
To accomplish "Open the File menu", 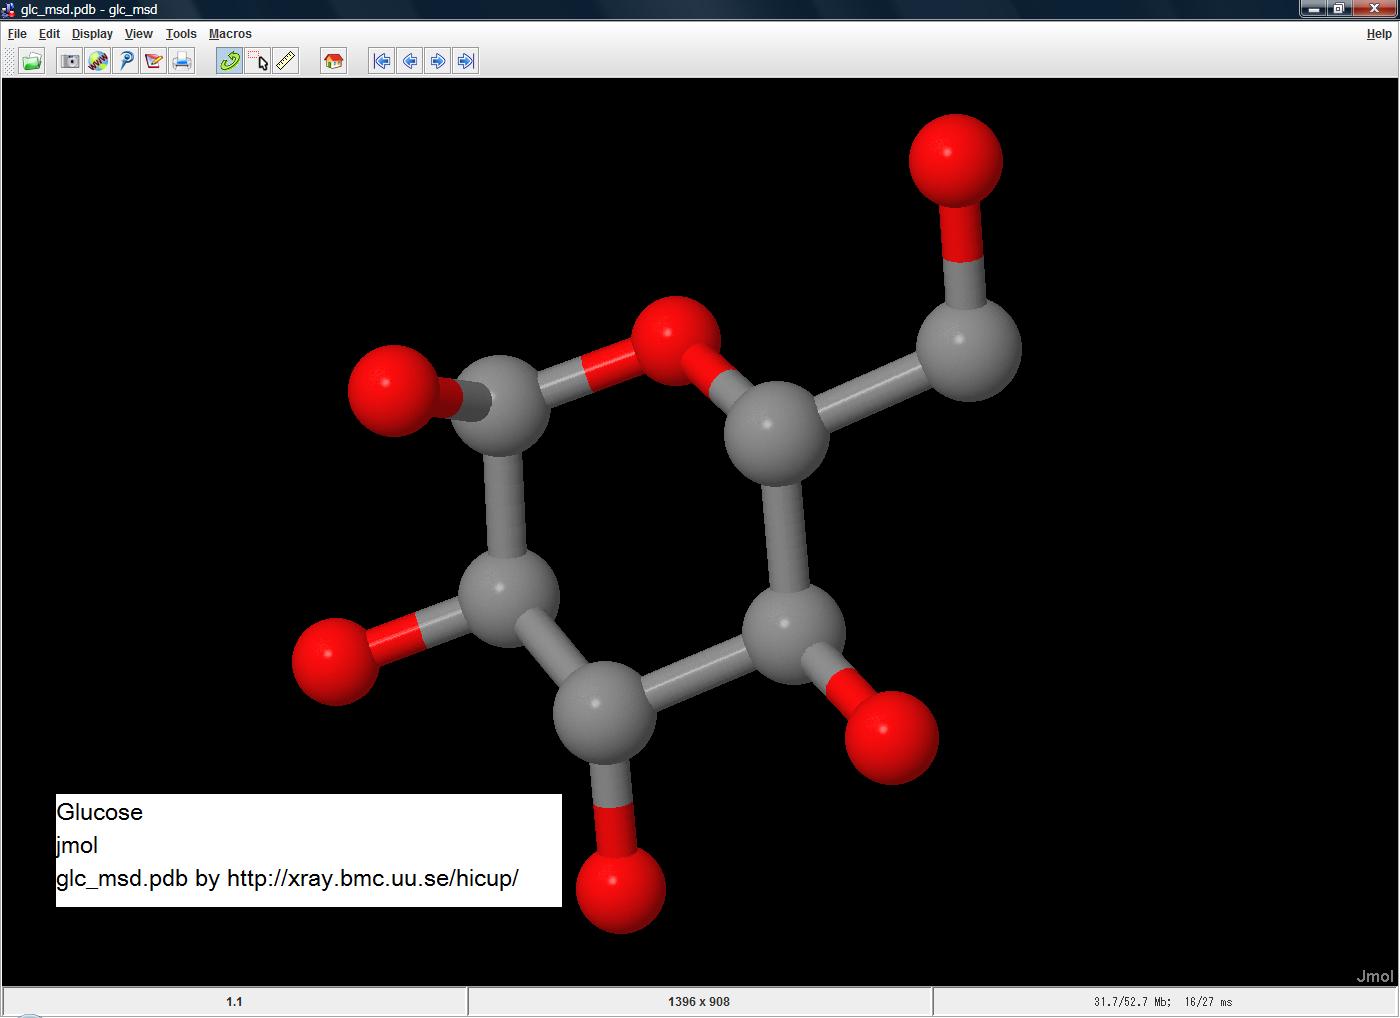I will click(17, 34).
